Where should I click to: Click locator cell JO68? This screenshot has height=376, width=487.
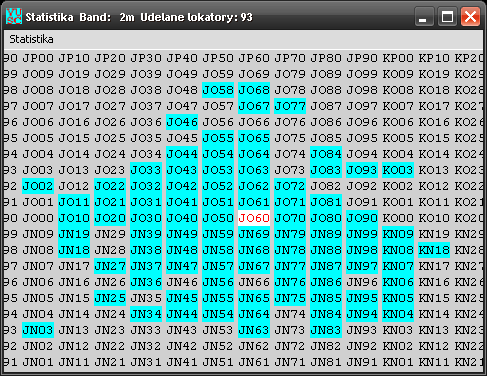(x=254, y=90)
